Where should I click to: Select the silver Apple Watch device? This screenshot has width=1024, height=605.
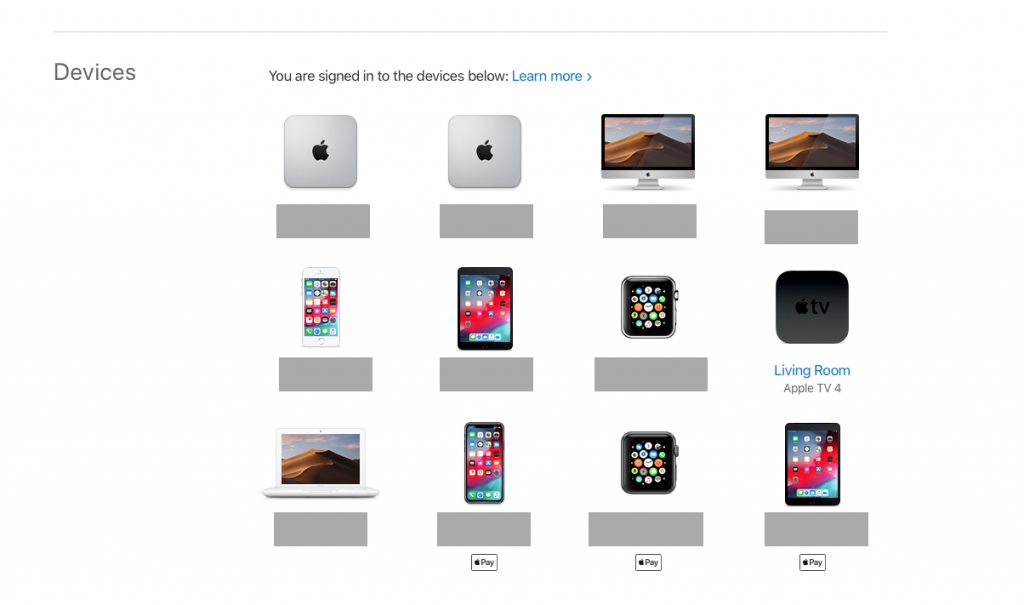649,307
